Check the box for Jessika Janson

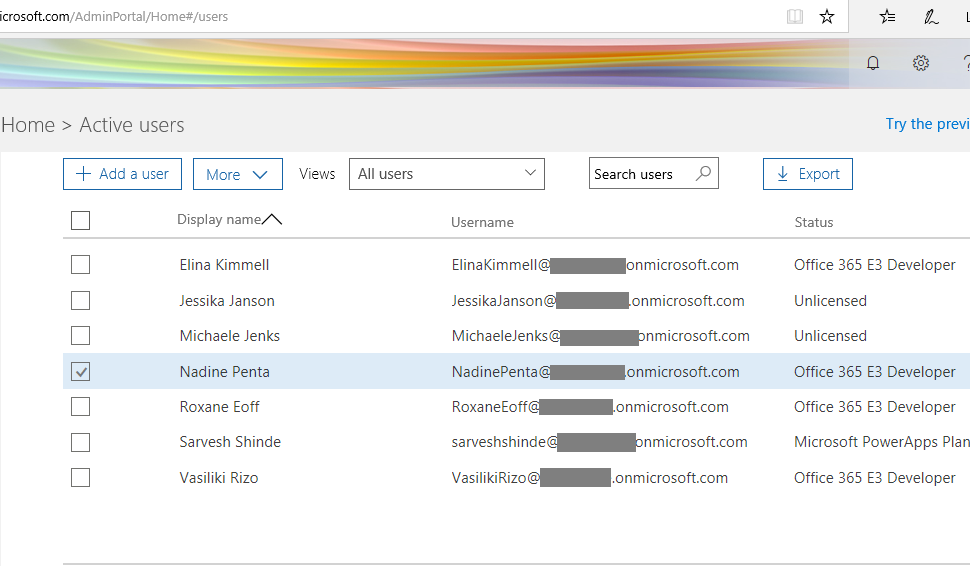[80, 301]
